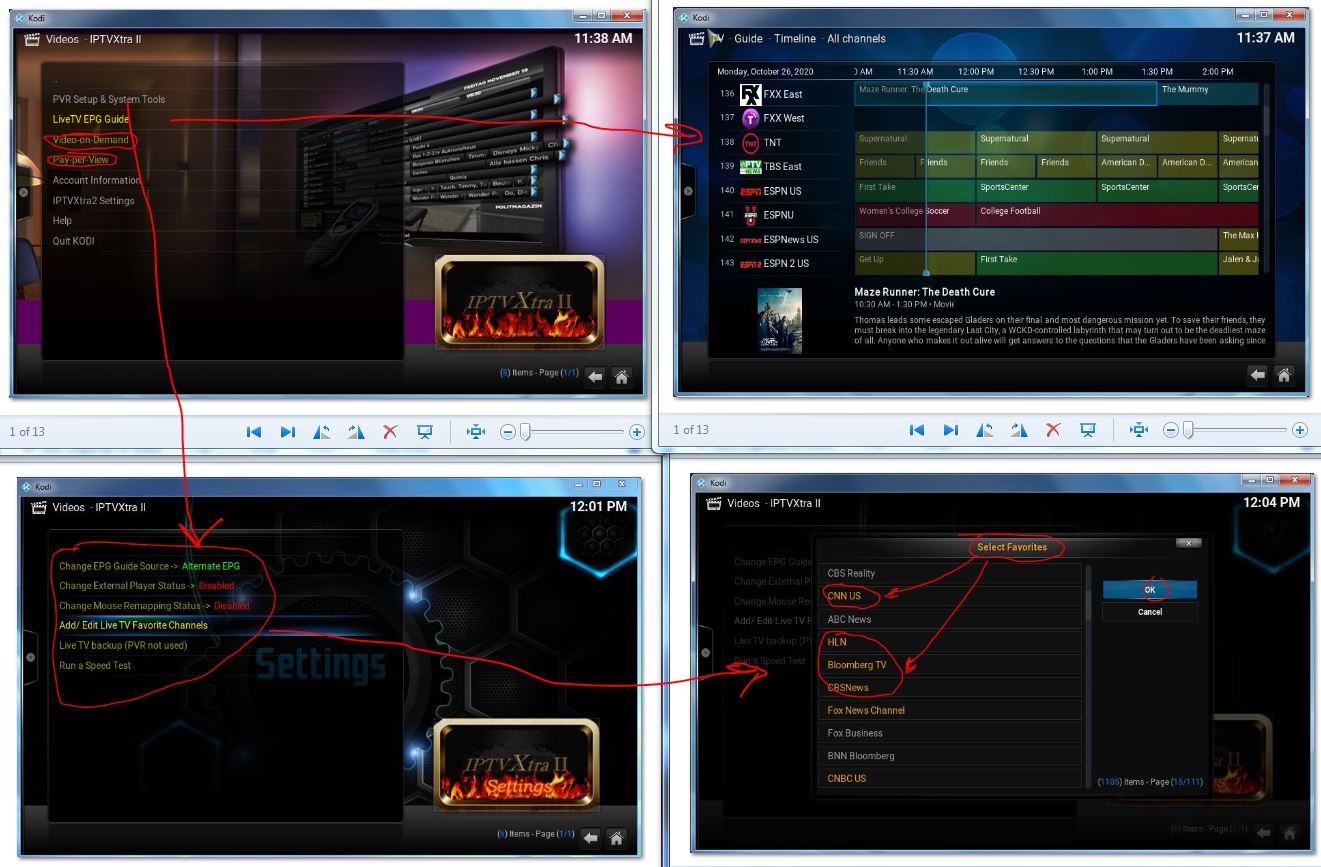The height and width of the screenshot is (867, 1321).
Task: Expand side menu arrow beside Select Favorites dialog
Action: [x=704, y=653]
